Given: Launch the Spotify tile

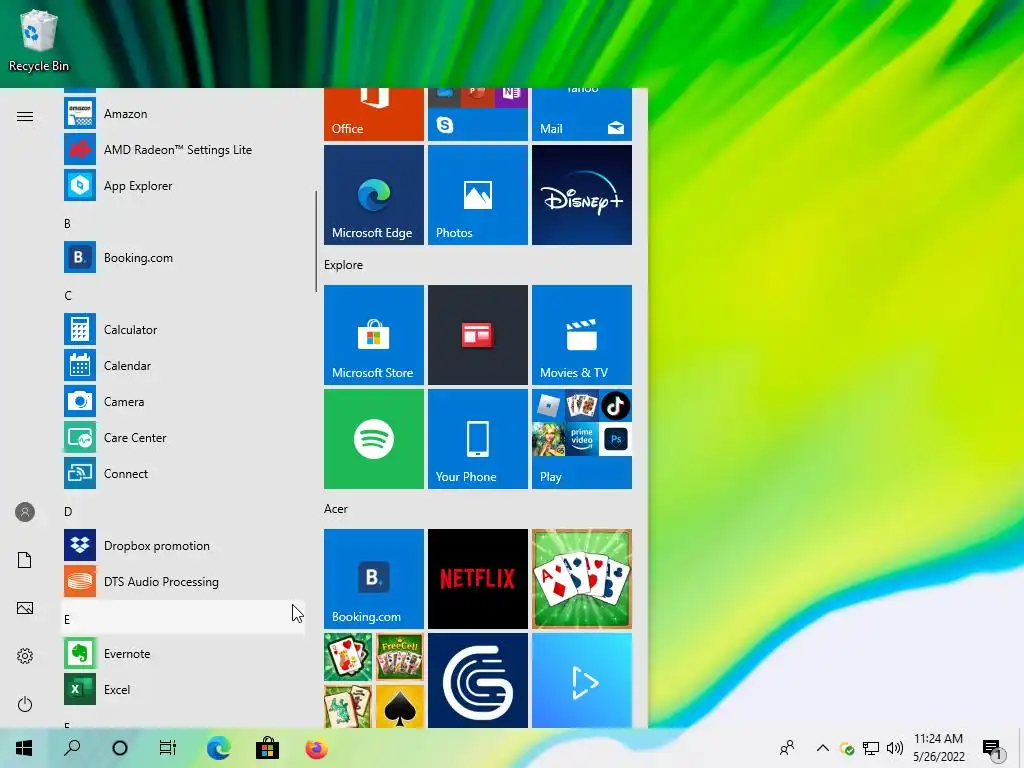Looking at the screenshot, I should coord(374,439).
